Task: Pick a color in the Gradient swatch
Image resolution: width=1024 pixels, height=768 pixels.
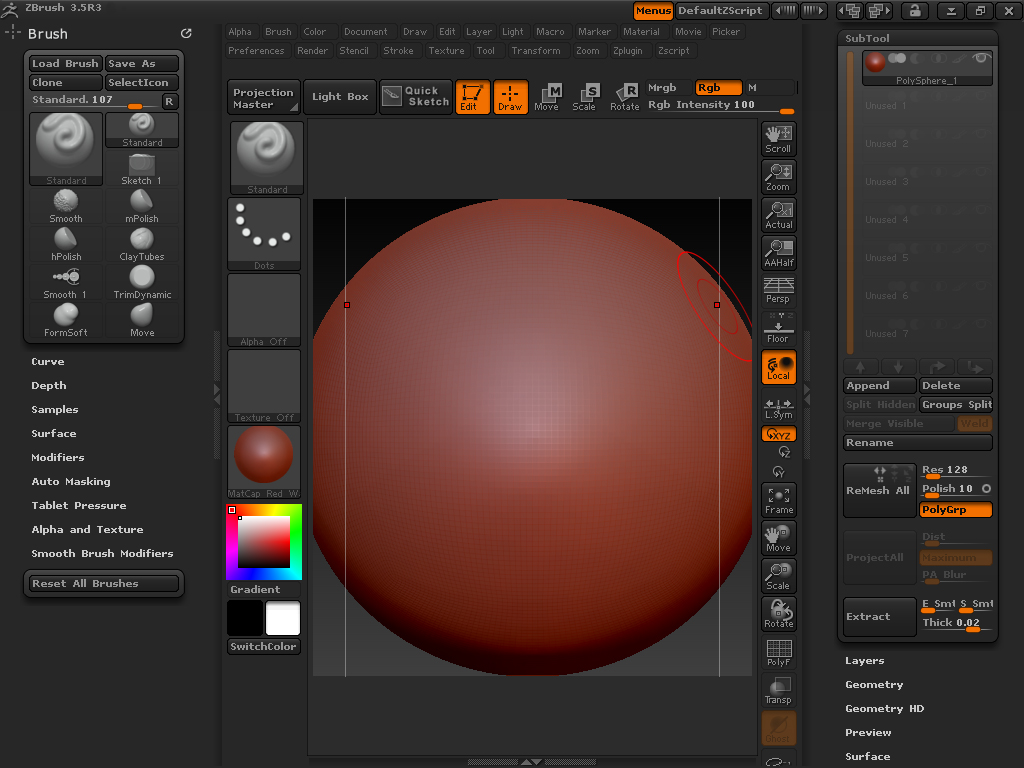Action: point(263,540)
